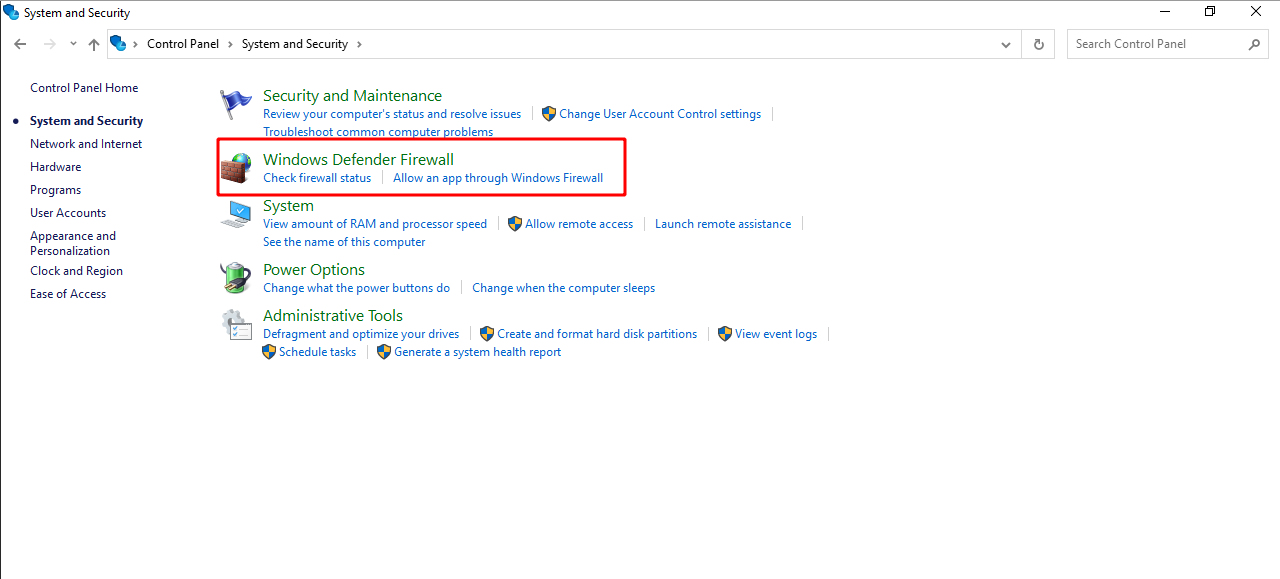The width and height of the screenshot is (1280, 579).
Task: Click Check firewall status link
Action: click(x=317, y=178)
